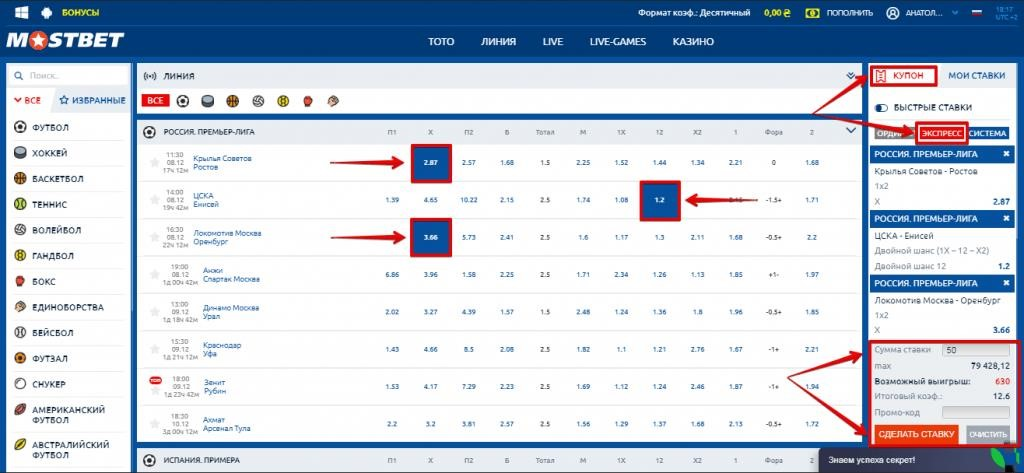Change language via Russian flag

click(x=977, y=12)
